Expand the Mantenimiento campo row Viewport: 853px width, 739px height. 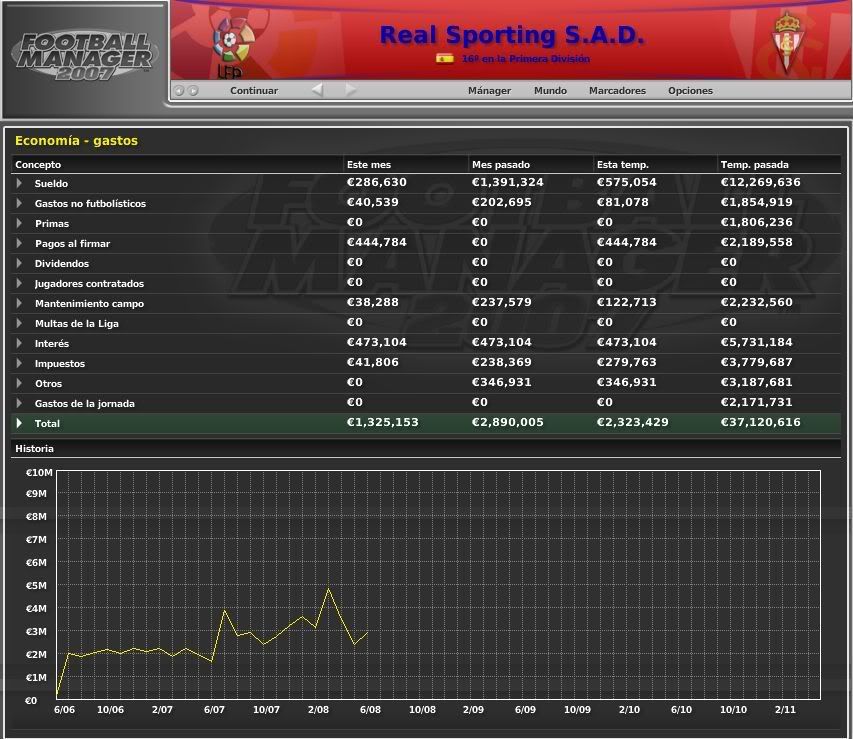[x=20, y=303]
